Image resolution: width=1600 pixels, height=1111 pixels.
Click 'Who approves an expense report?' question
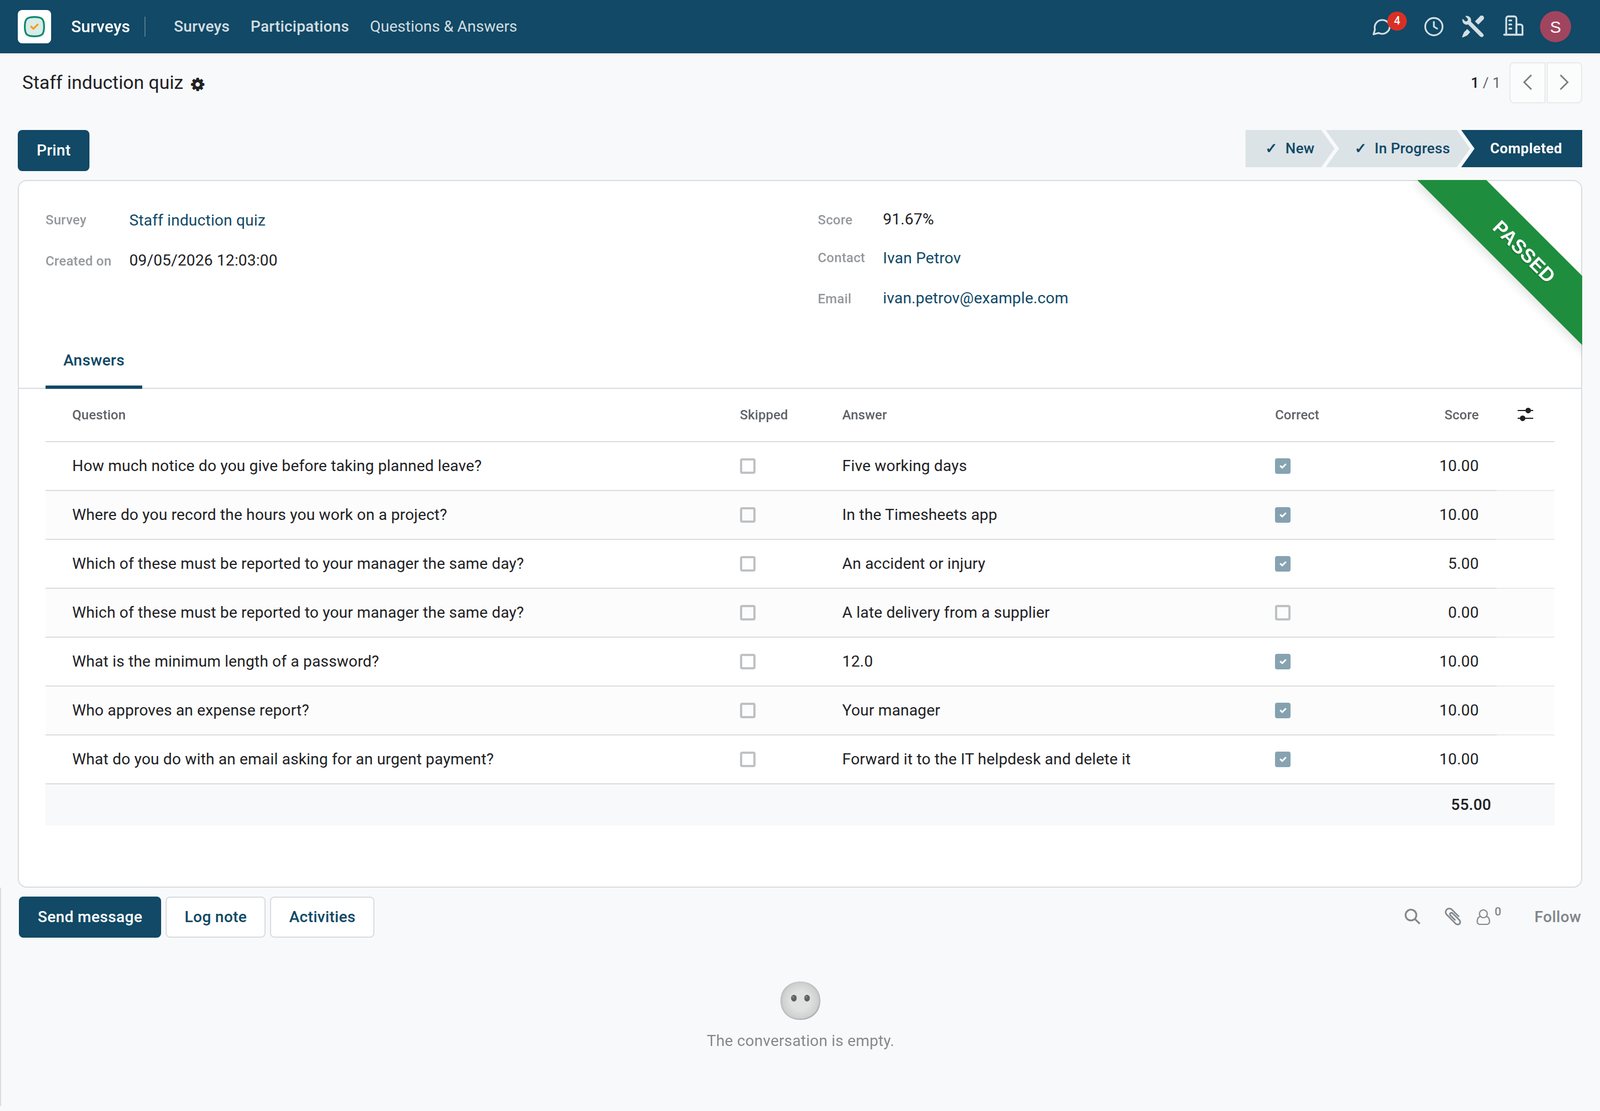190,711
